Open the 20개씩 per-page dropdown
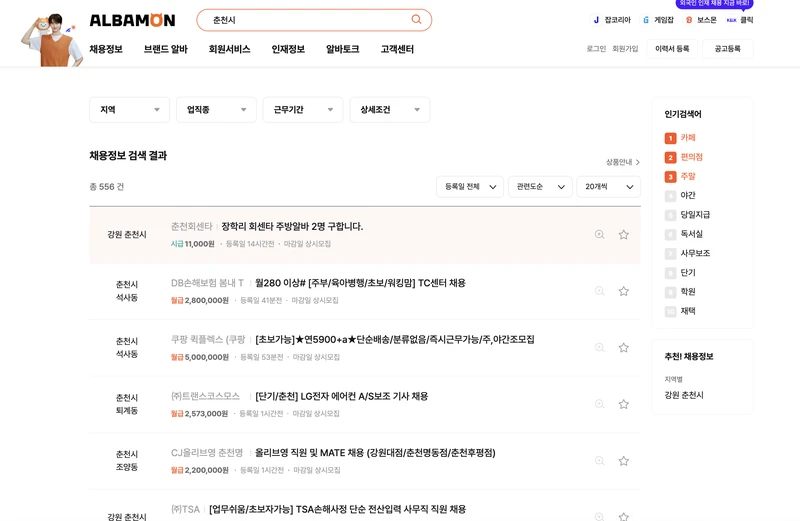 [x=609, y=187]
